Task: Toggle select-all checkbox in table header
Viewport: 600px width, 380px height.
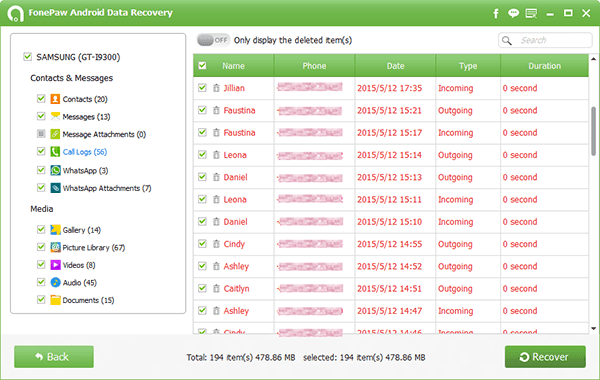Action: (202, 66)
